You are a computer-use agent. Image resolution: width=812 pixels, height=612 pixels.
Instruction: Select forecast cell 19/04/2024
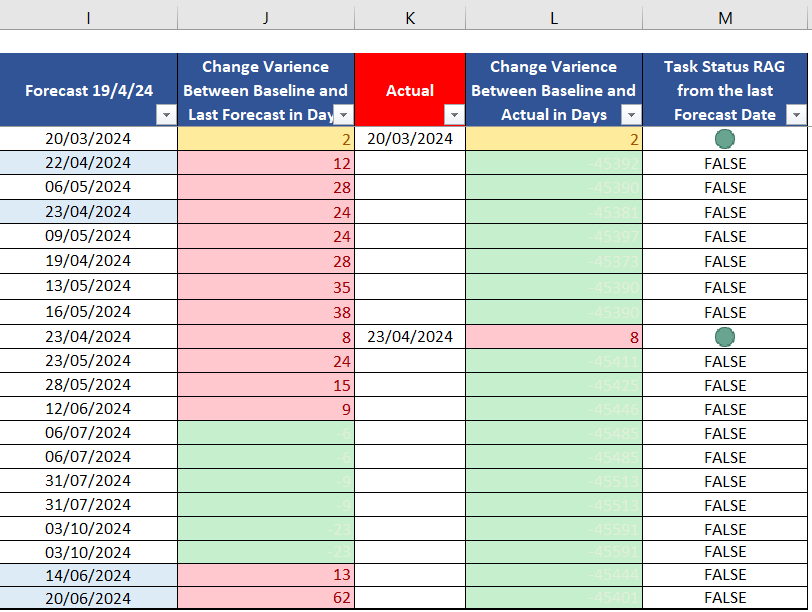pyautogui.click(x=89, y=261)
